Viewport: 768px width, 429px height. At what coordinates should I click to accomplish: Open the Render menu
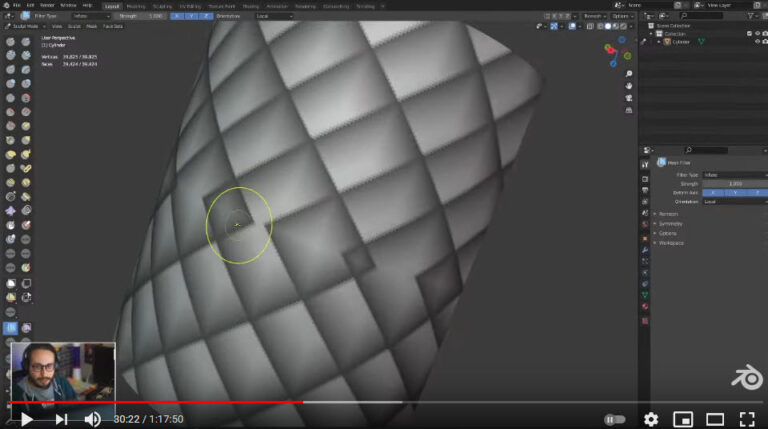tap(47, 5)
